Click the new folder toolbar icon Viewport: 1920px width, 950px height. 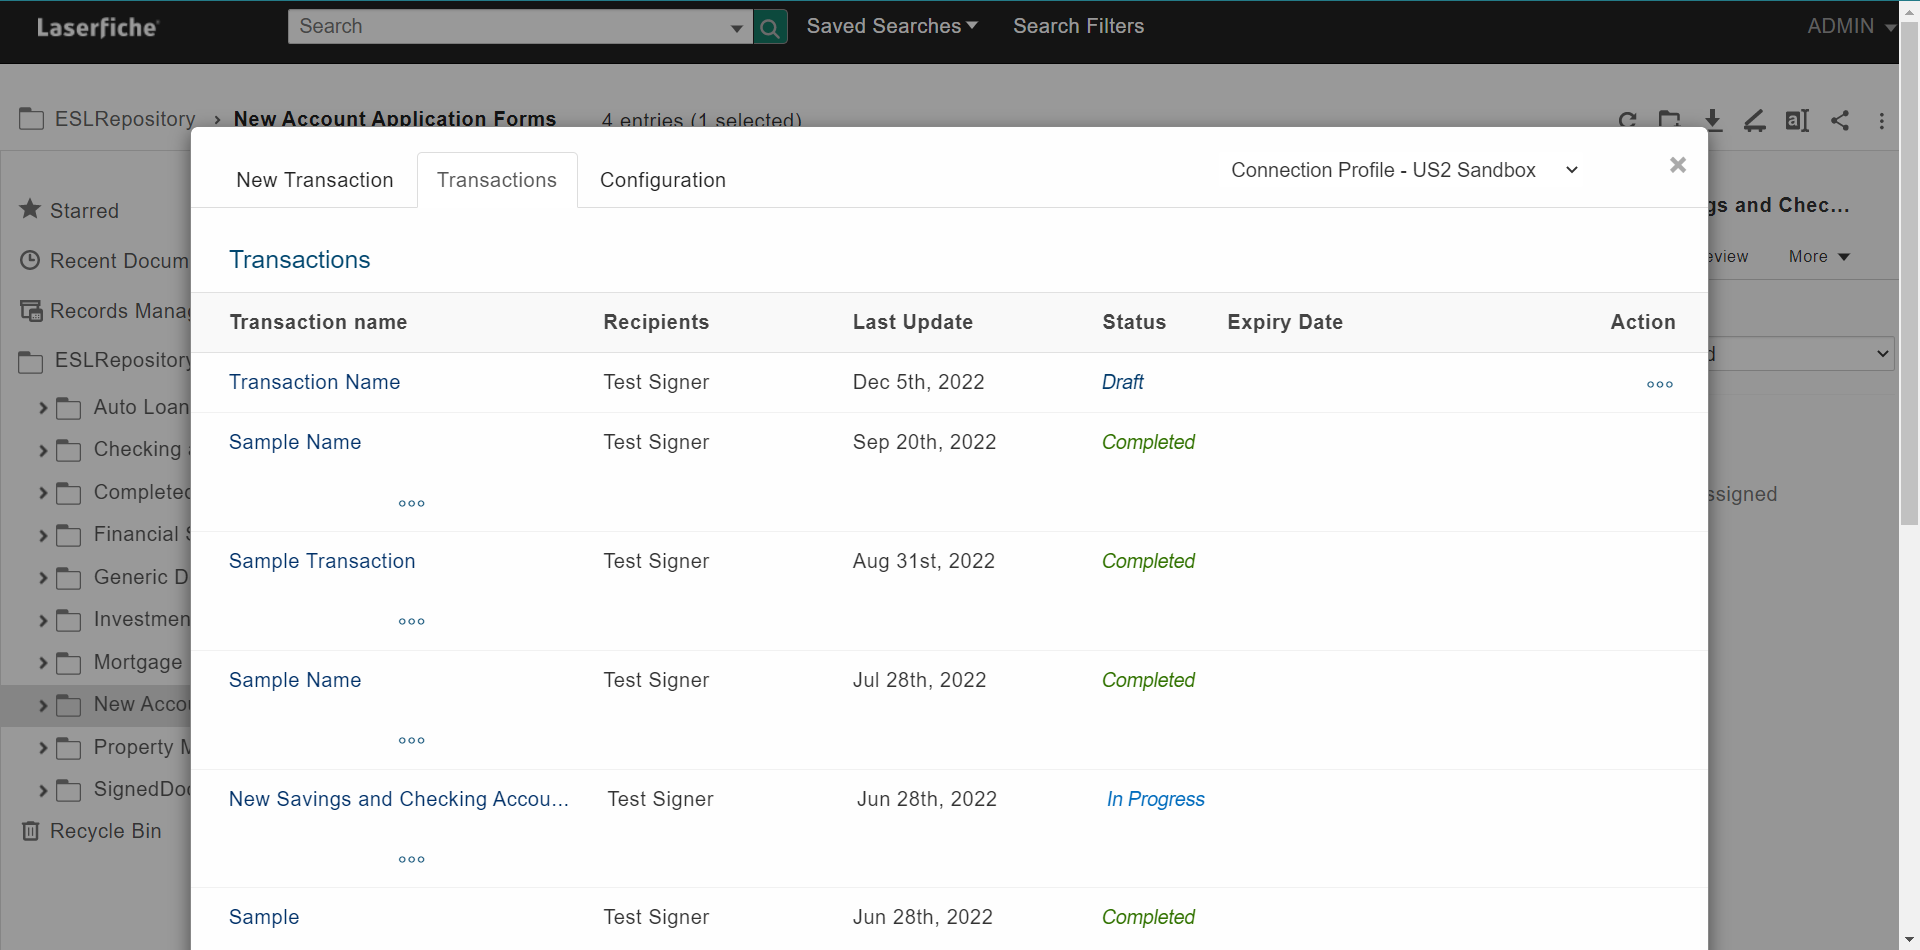1669,120
